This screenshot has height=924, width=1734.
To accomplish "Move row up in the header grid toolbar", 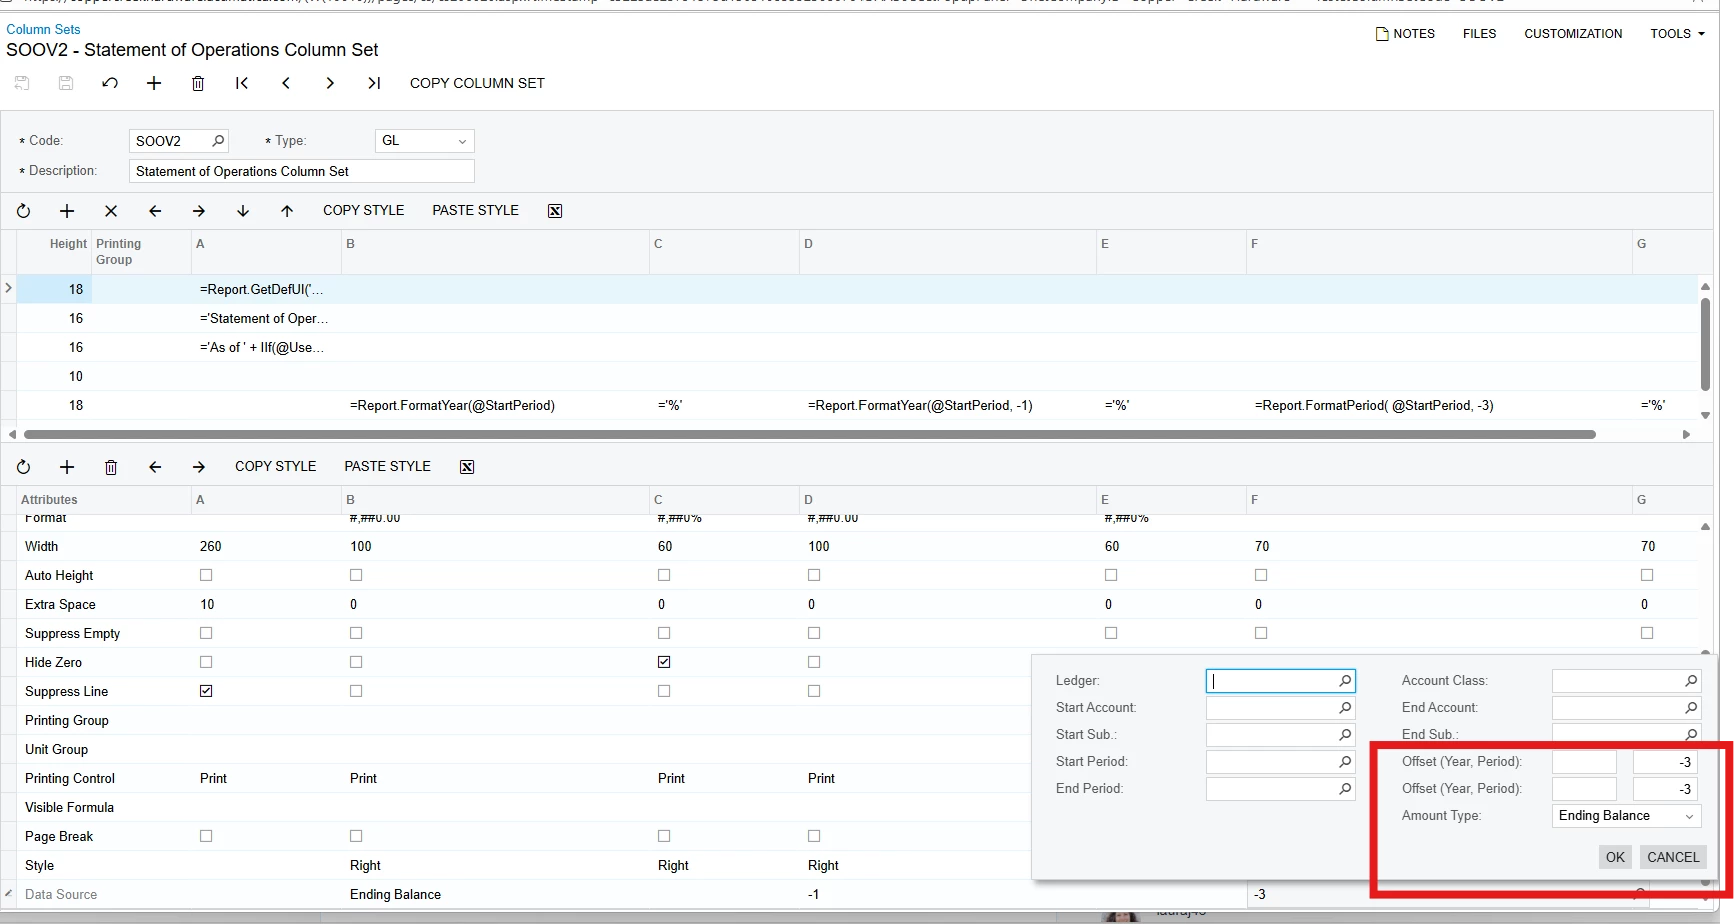I will [x=287, y=211].
